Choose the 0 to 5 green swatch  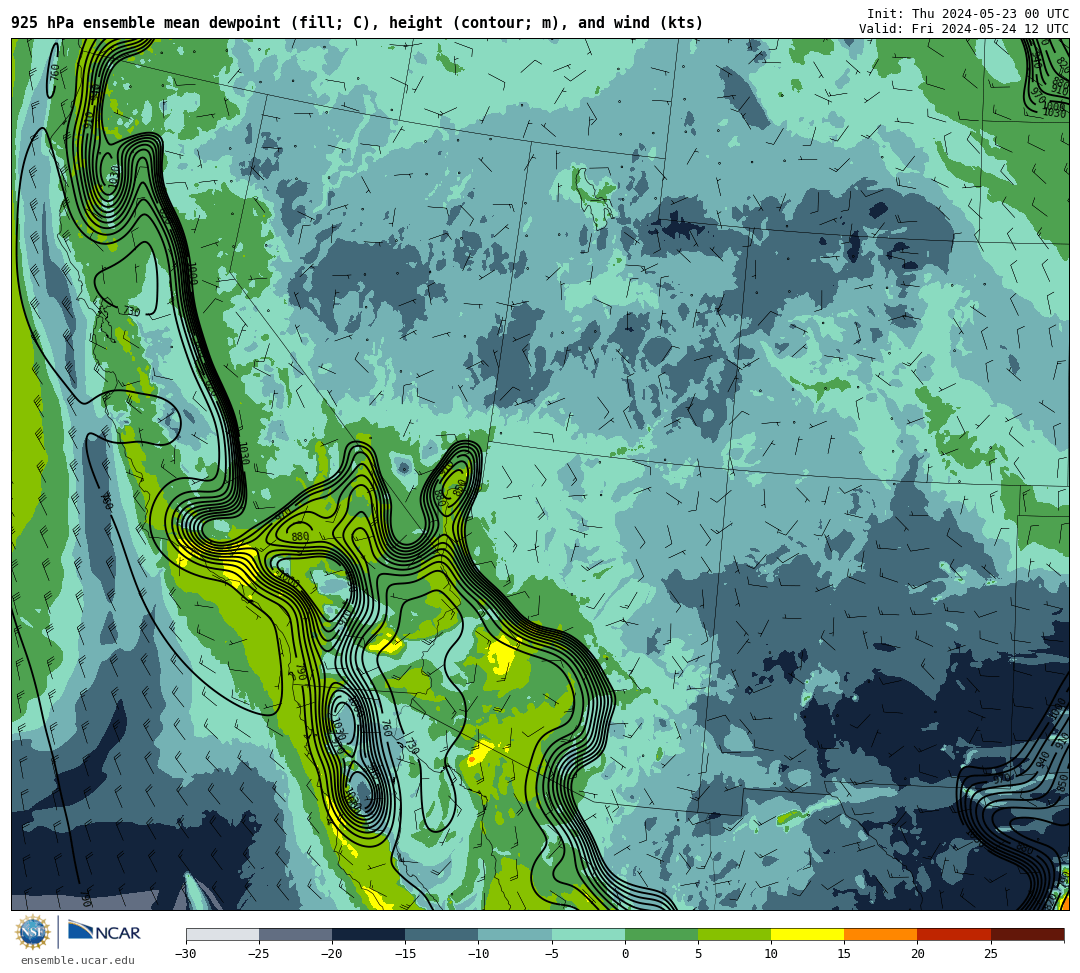(x=661, y=934)
